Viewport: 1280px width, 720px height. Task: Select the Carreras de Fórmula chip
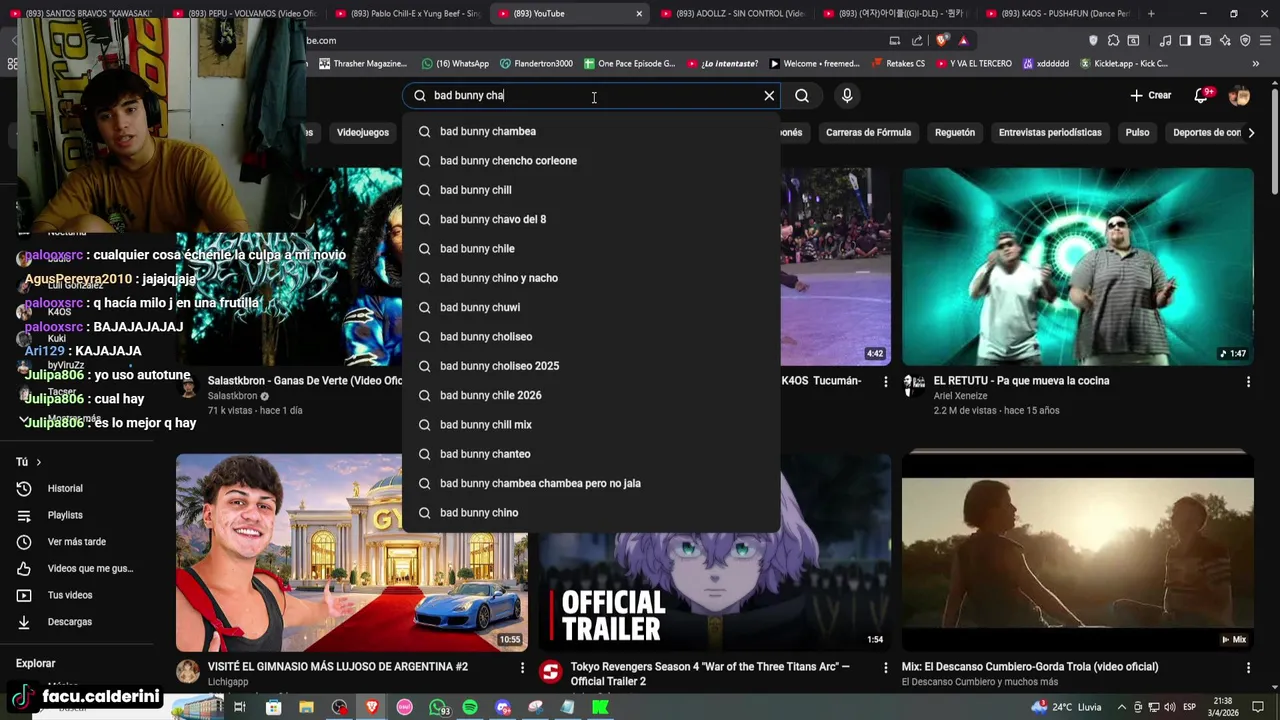click(x=868, y=133)
